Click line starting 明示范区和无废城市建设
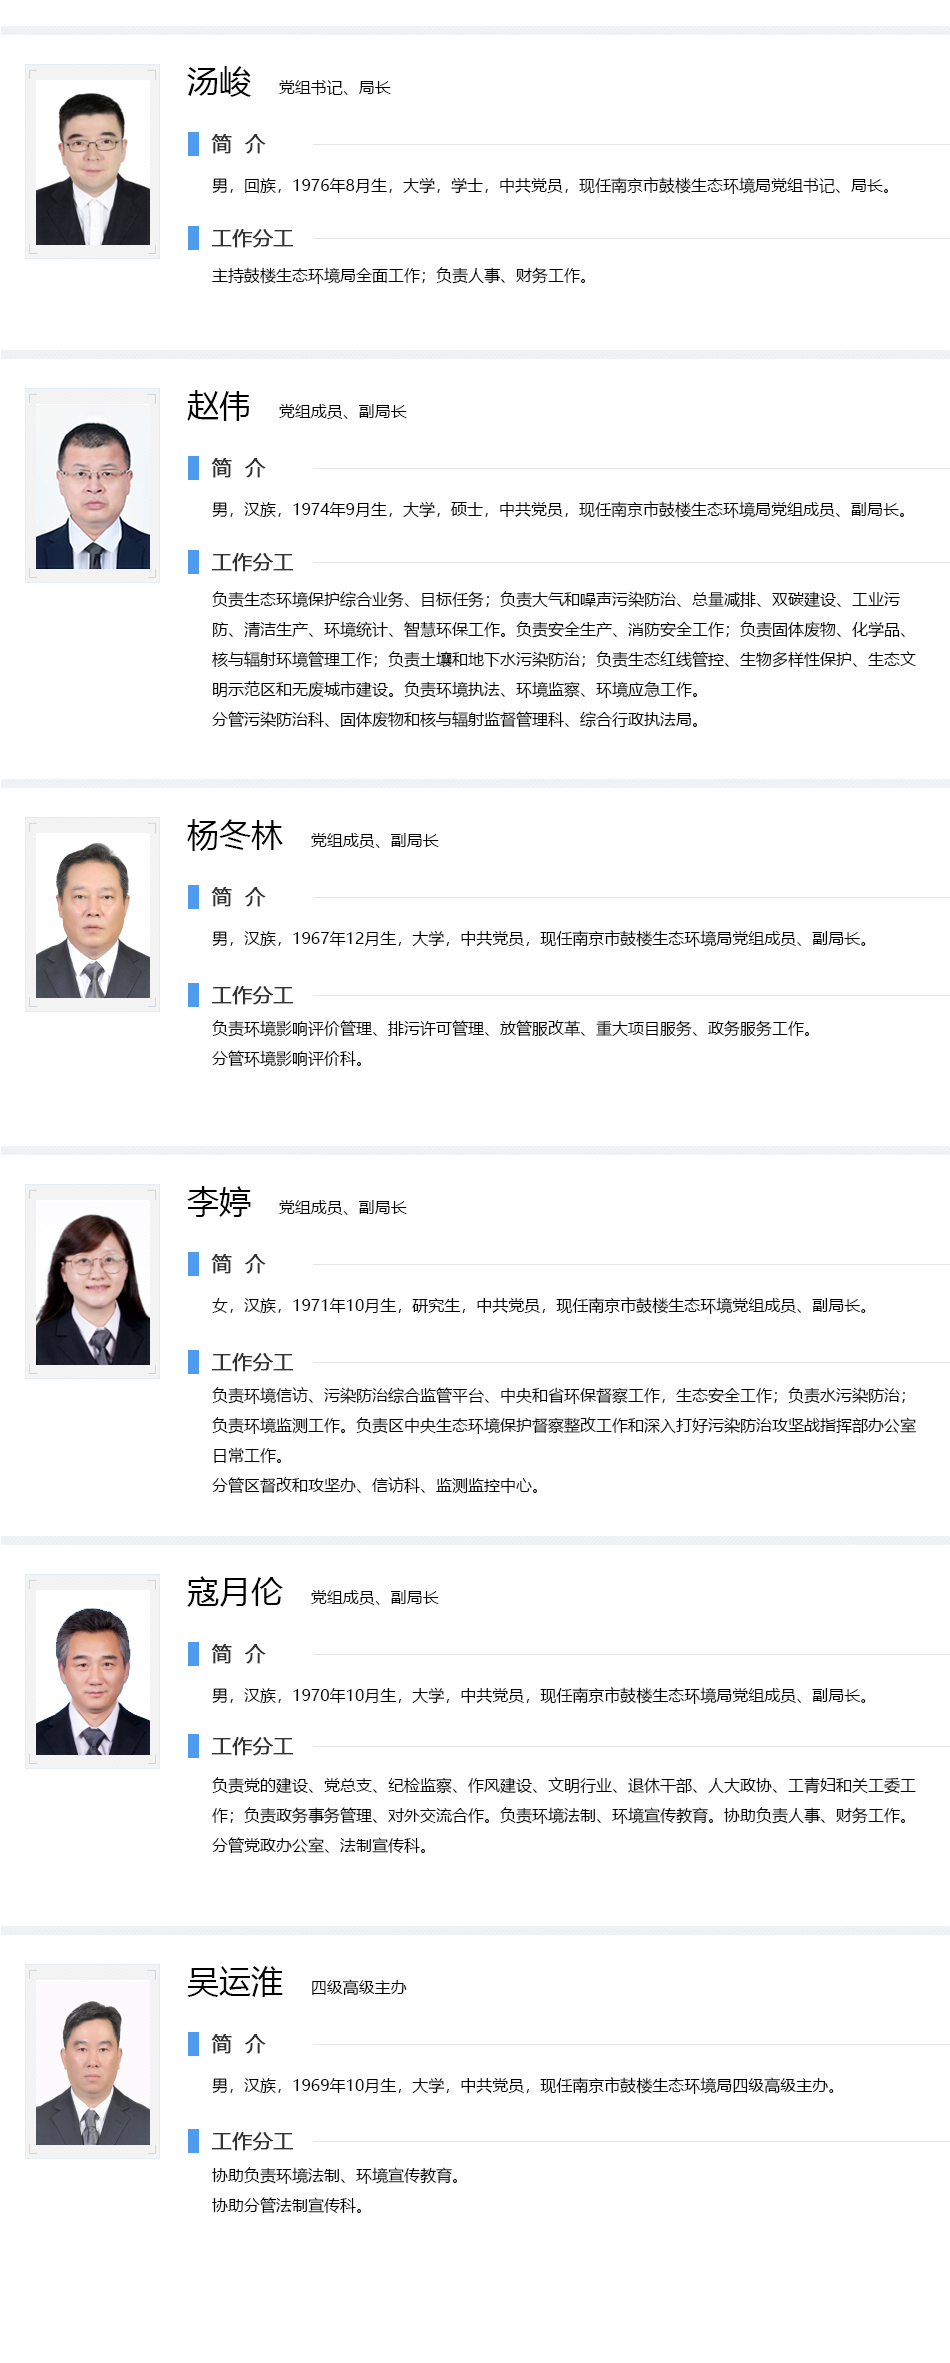 pos(456,690)
